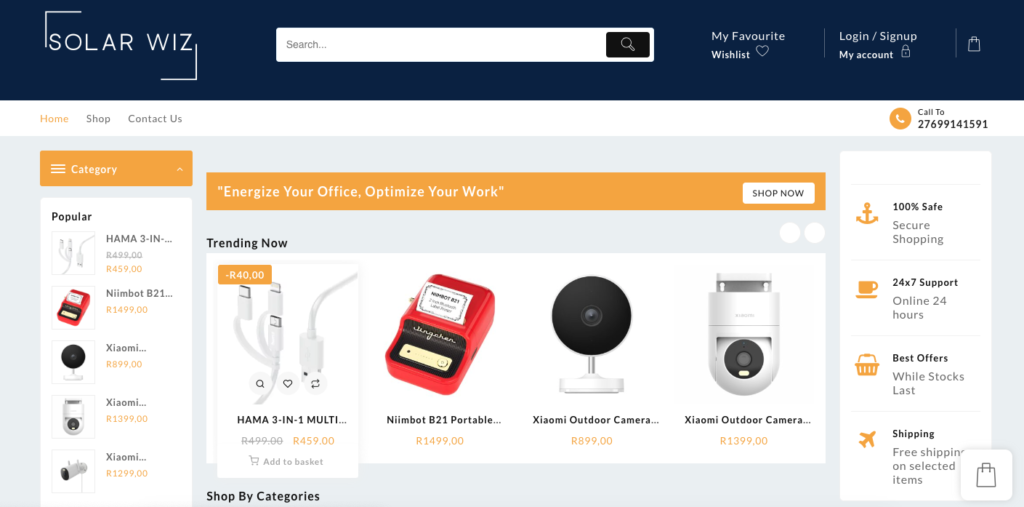Add HAMA cable to basket
Screen dimensions: 1024x507
point(286,461)
